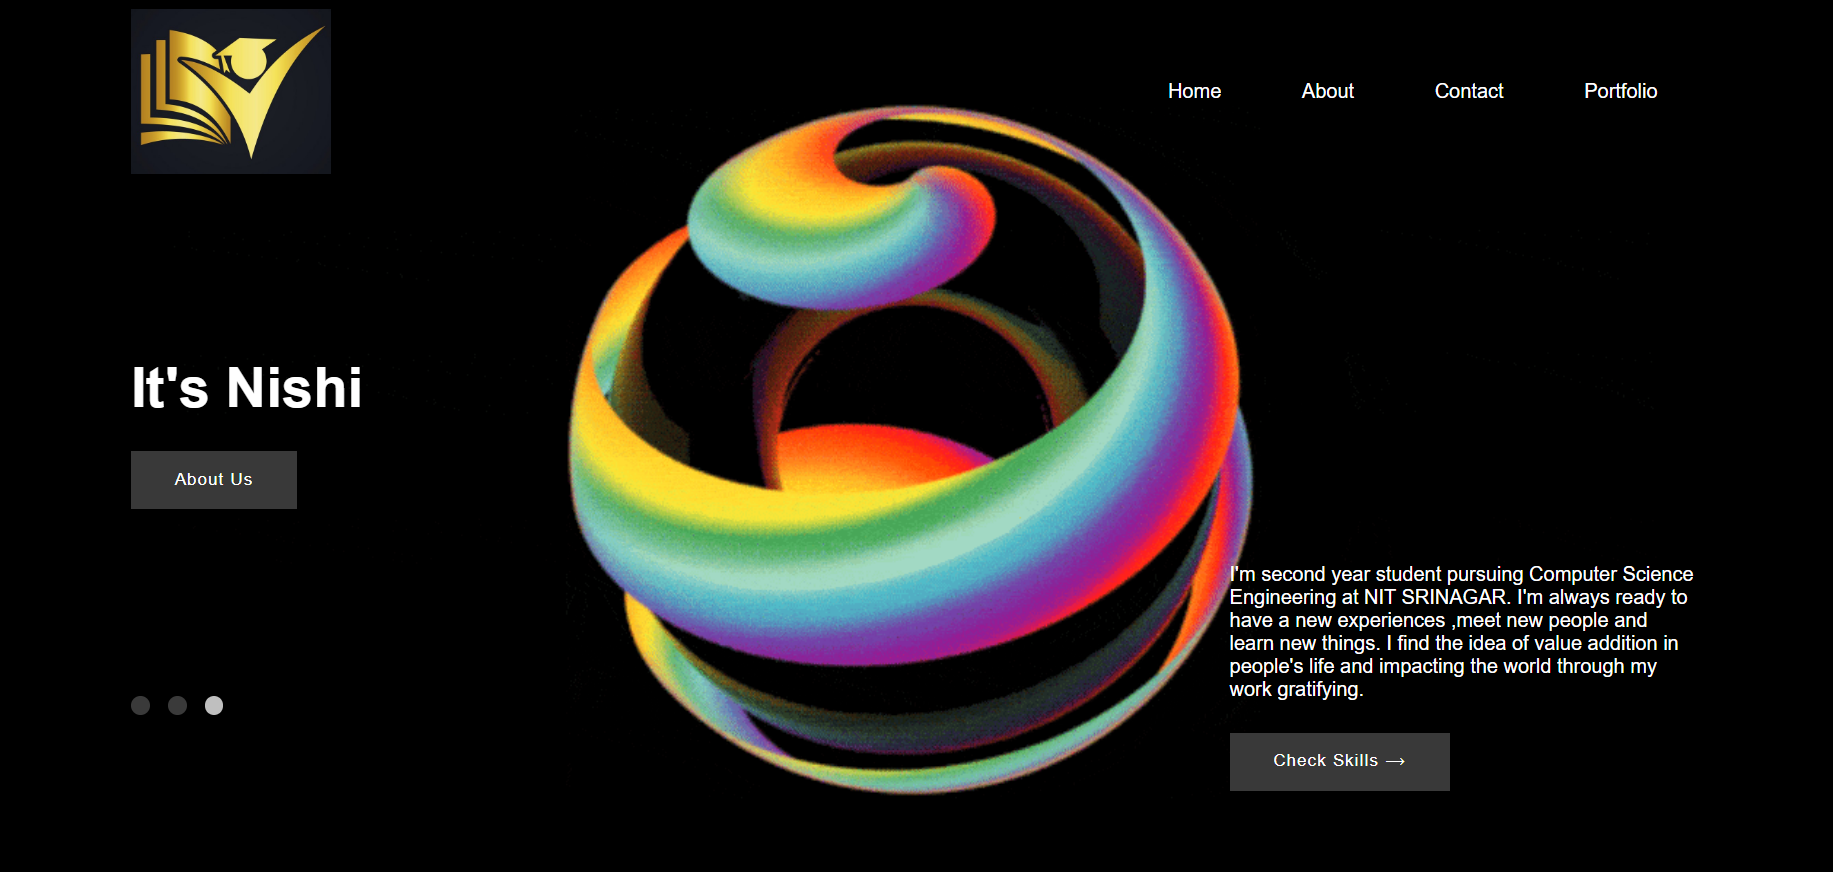Select the second slider dot indicator

pos(178,706)
